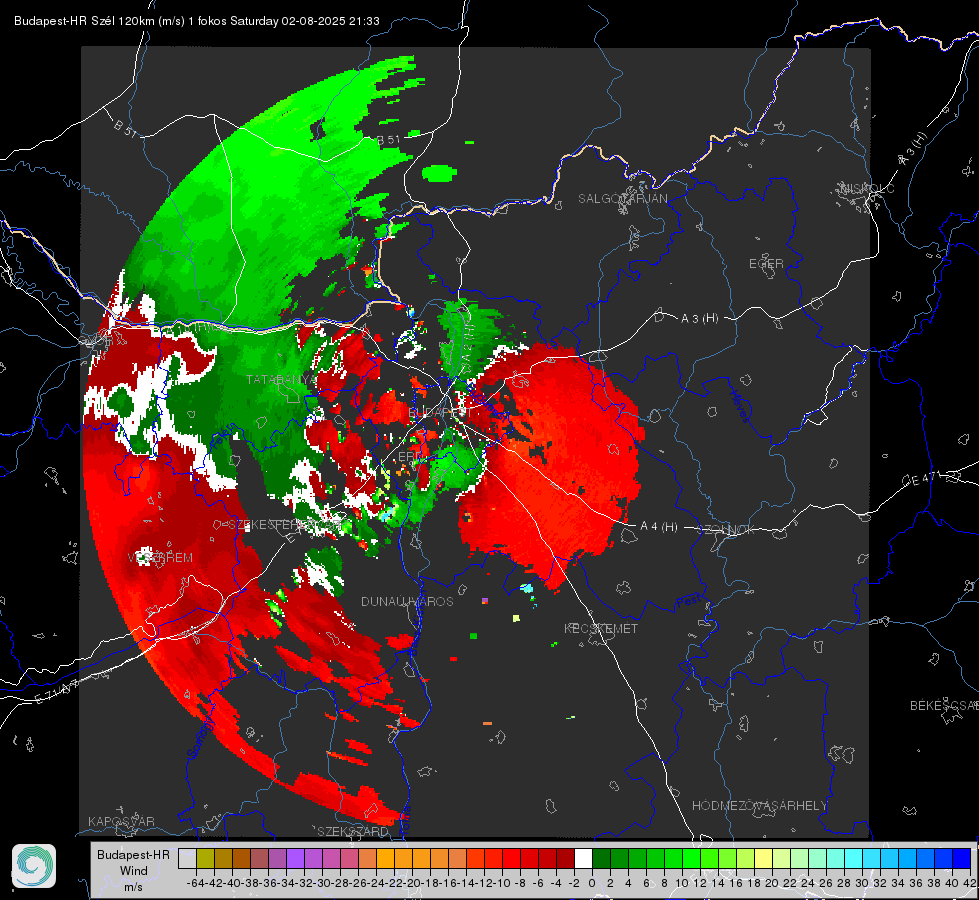Screen dimensions: 979x900
Task: Pick the light gray swatch left of -64
Action: pyautogui.click(x=187, y=858)
